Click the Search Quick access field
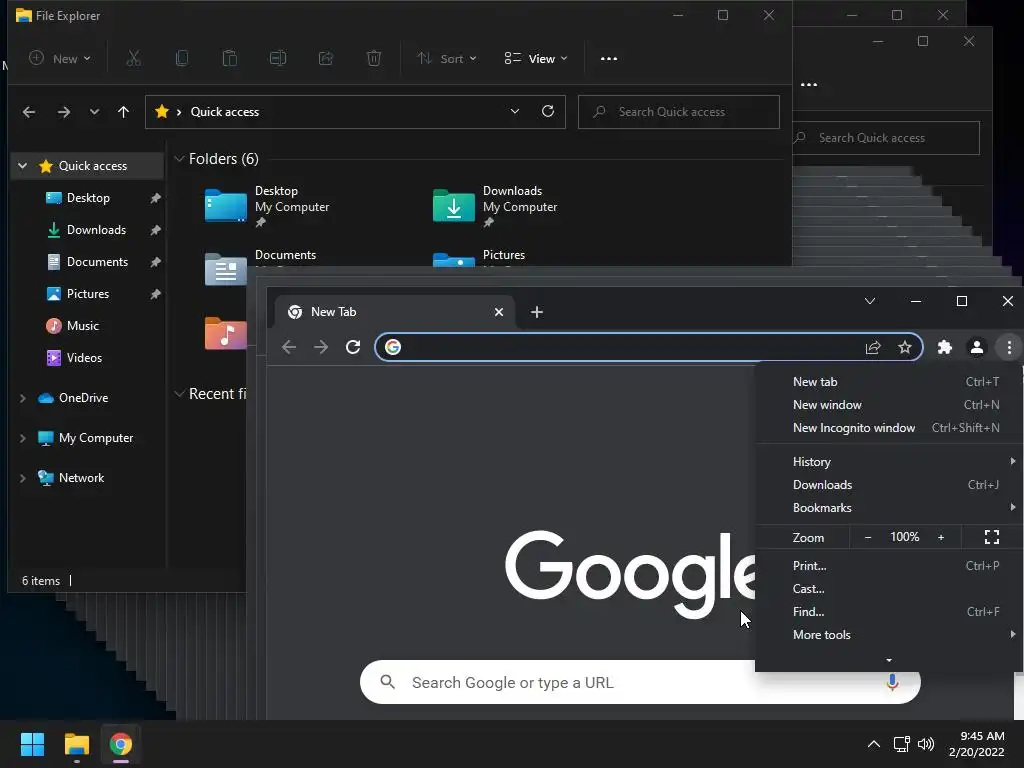Image resolution: width=1024 pixels, height=768 pixels. 679,112
